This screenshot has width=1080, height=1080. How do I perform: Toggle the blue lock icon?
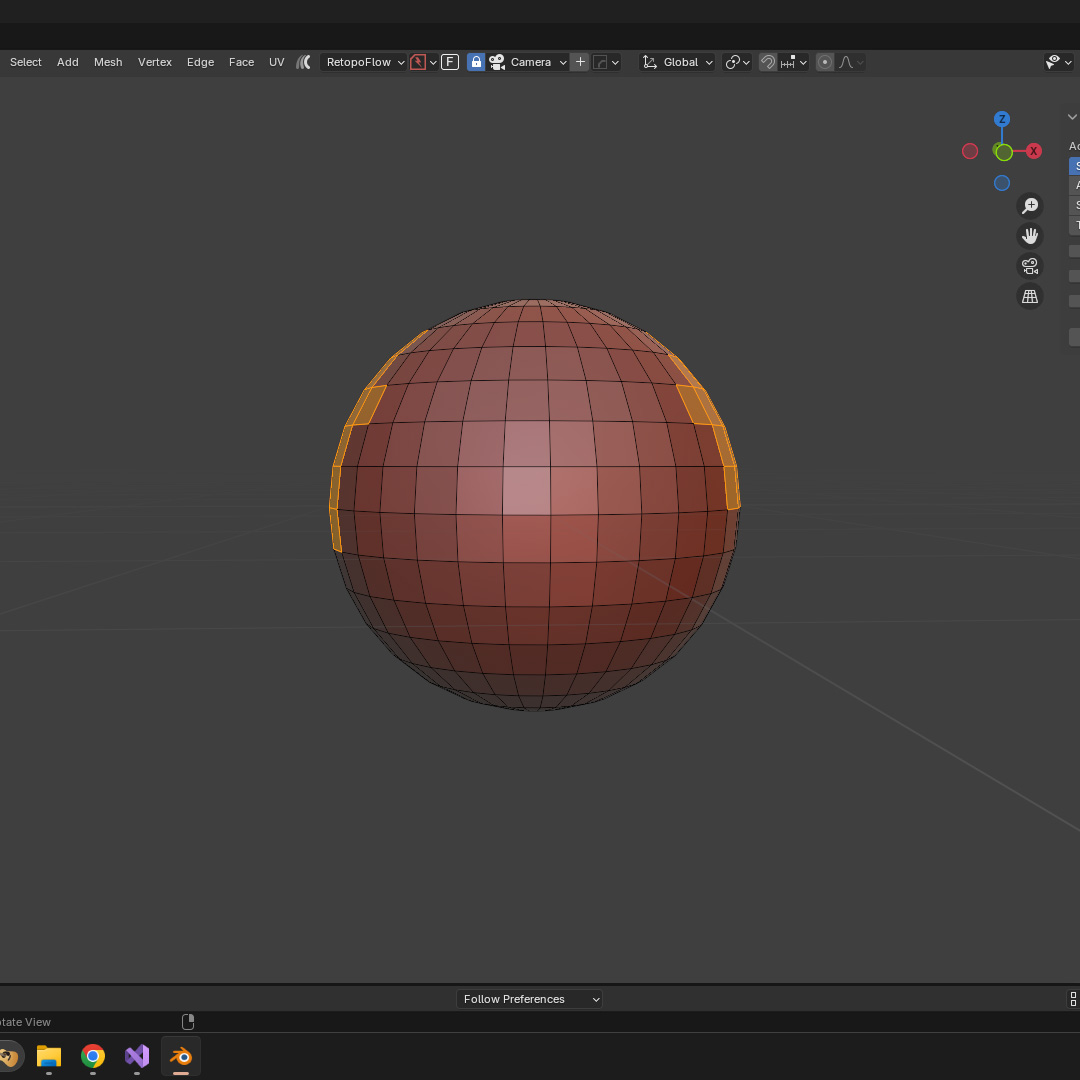[476, 62]
